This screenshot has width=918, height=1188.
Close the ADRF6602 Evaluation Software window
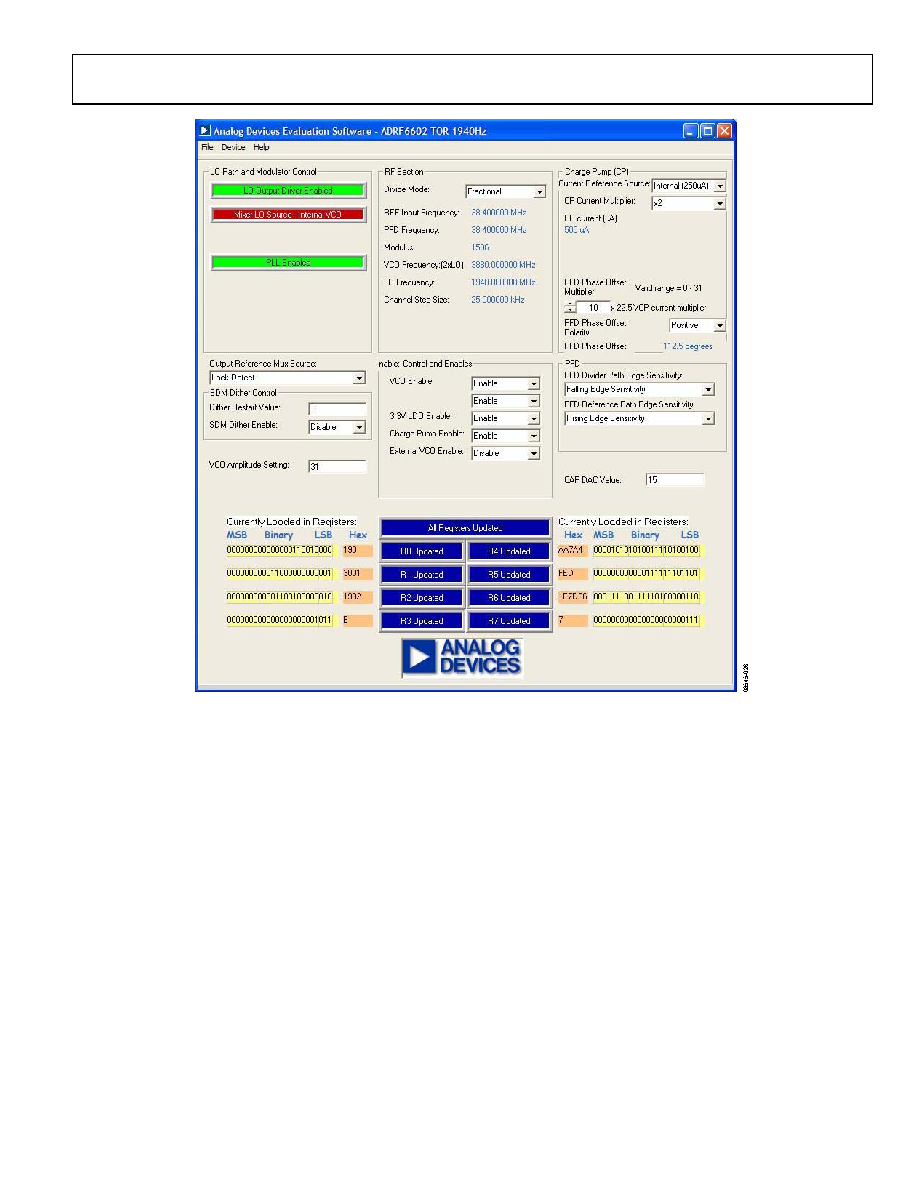[725, 130]
